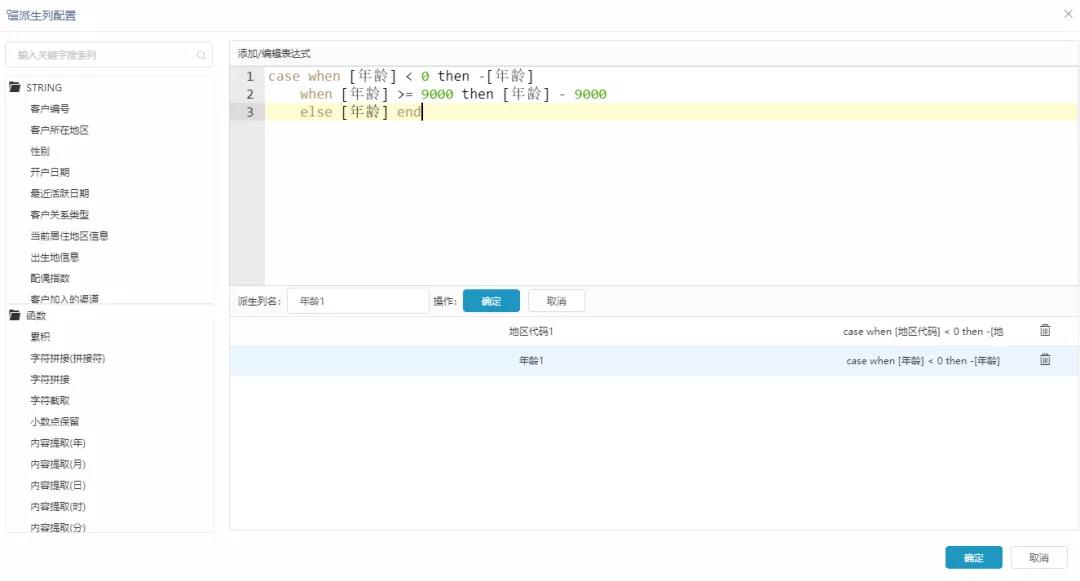Collapse the STRING folder
1080x581 pixels.
click(14, 87)
